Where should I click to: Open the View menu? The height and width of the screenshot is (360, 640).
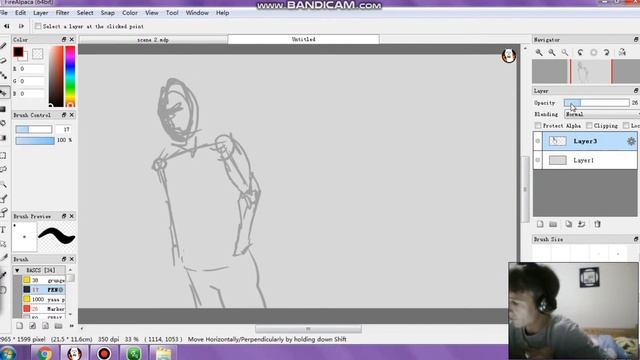(151, 13)
